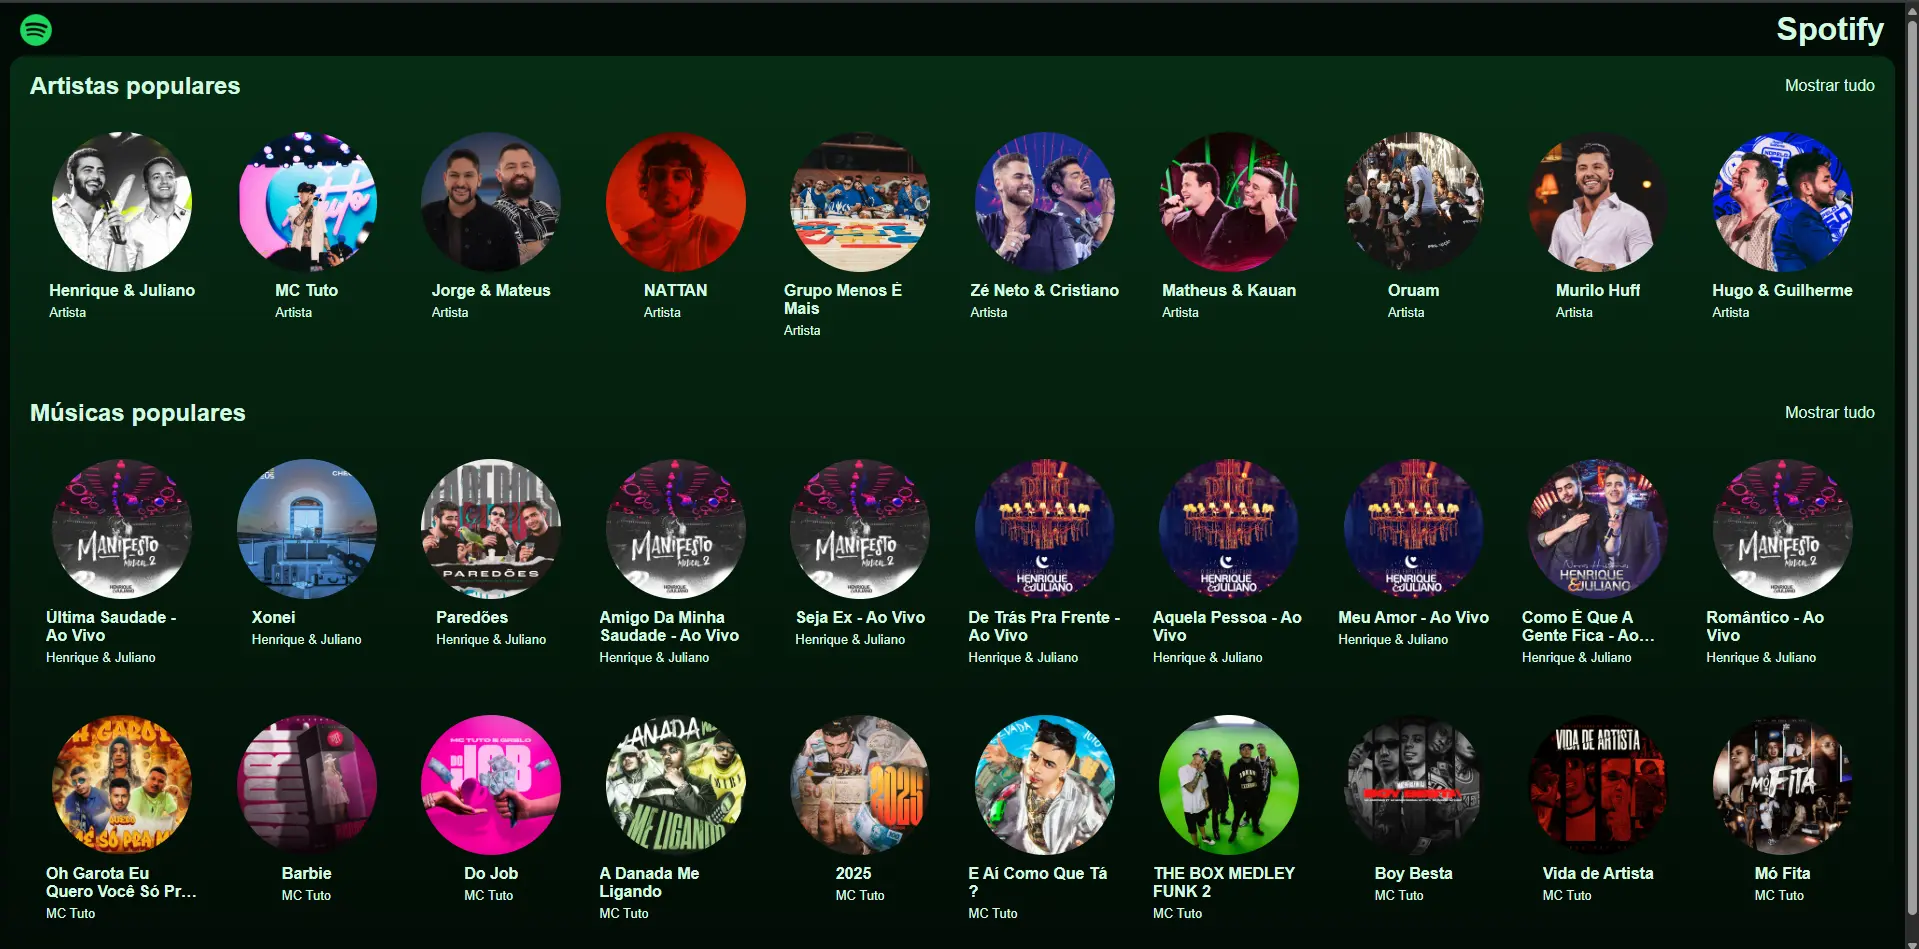
Task: Play the Mó Fita cover
Action: pos(1783,785)
